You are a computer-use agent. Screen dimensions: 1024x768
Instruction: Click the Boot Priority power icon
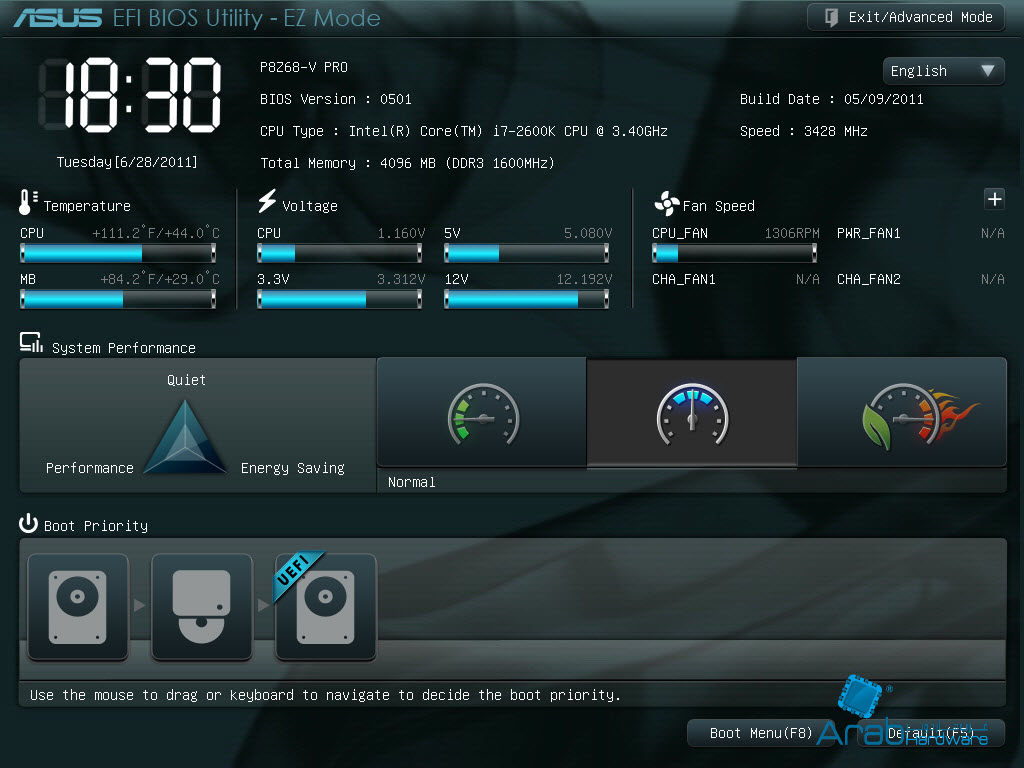28,523
